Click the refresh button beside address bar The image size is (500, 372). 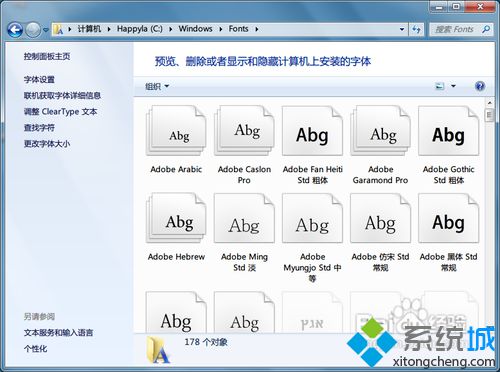coord(416,29)
